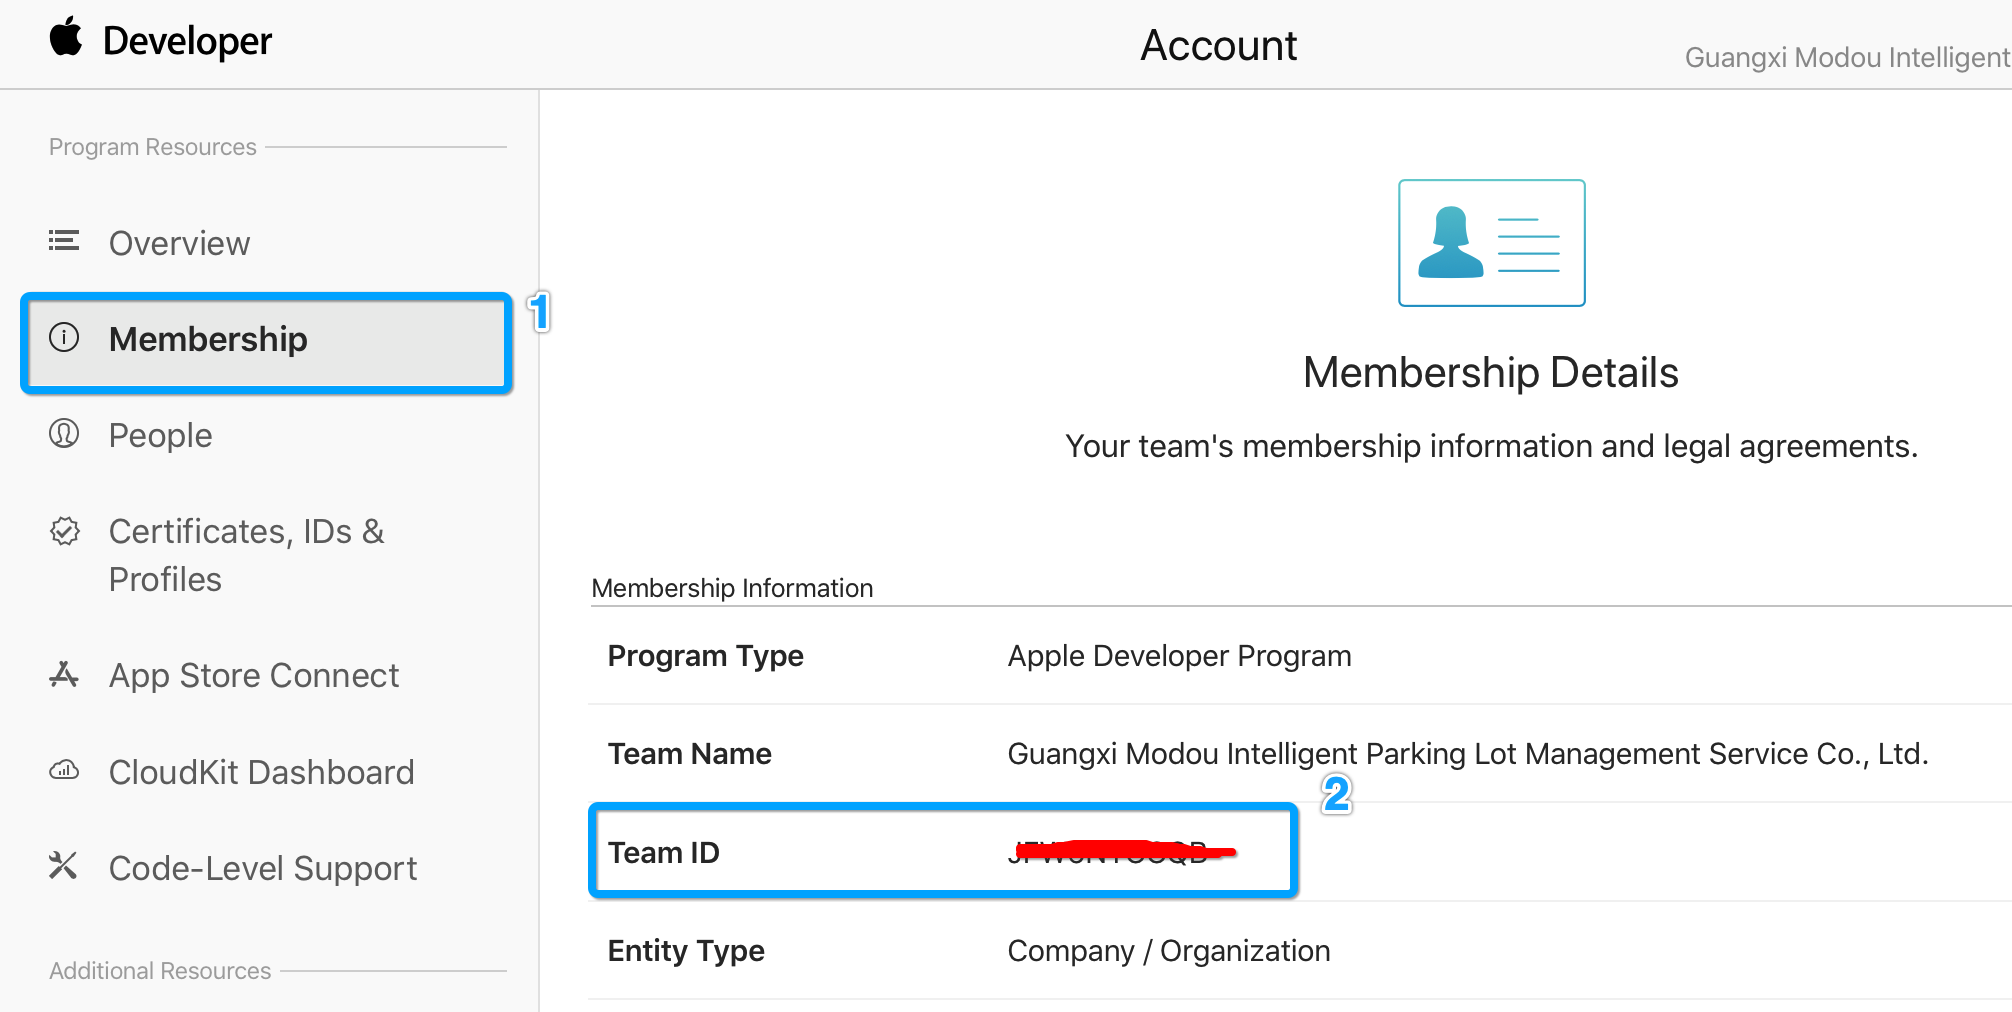The image size is (2012, 1012).
Task: Click the Team ID label
Action: [664, 853]
